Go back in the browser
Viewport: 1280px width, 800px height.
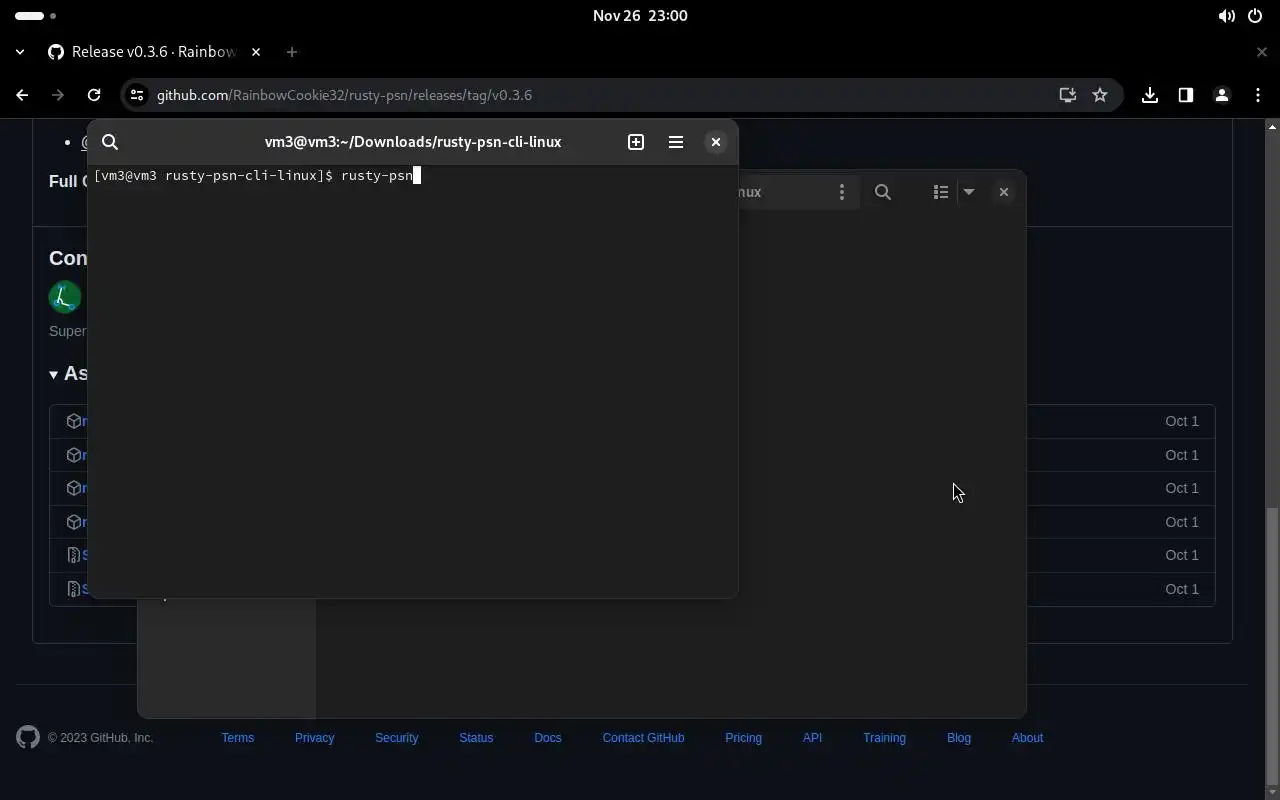click(22, 95)
